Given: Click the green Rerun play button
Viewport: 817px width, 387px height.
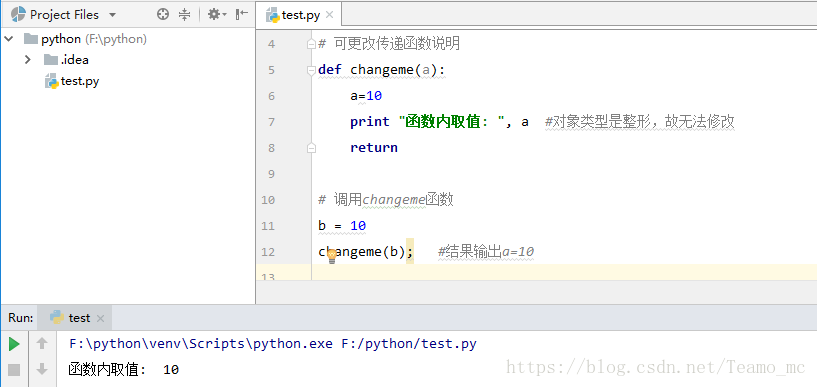Looking at the screenshot, I should point(14,344).
